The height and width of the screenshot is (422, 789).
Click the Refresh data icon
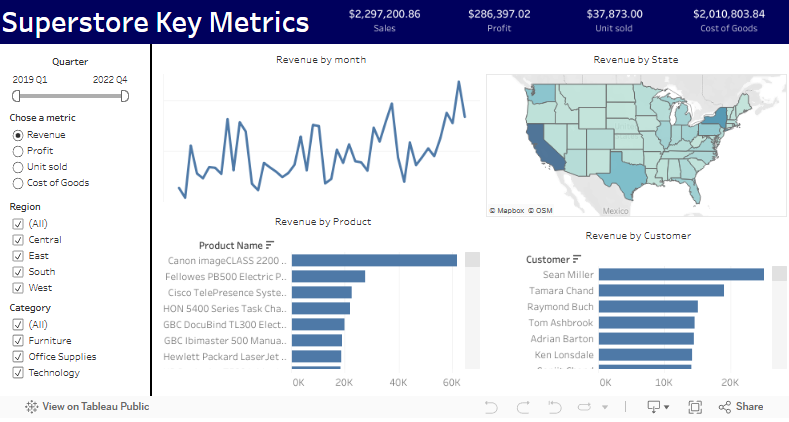(x=585, y=407)
